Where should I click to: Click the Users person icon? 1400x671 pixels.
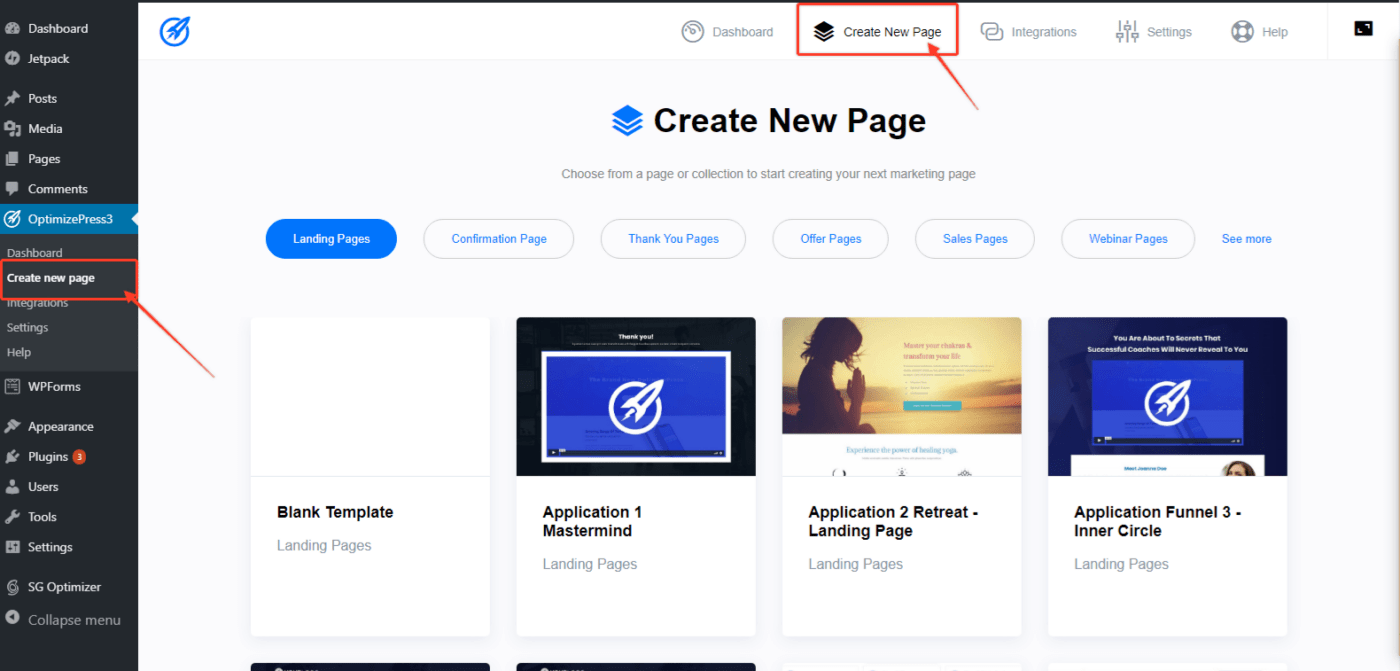click(12, 487)
